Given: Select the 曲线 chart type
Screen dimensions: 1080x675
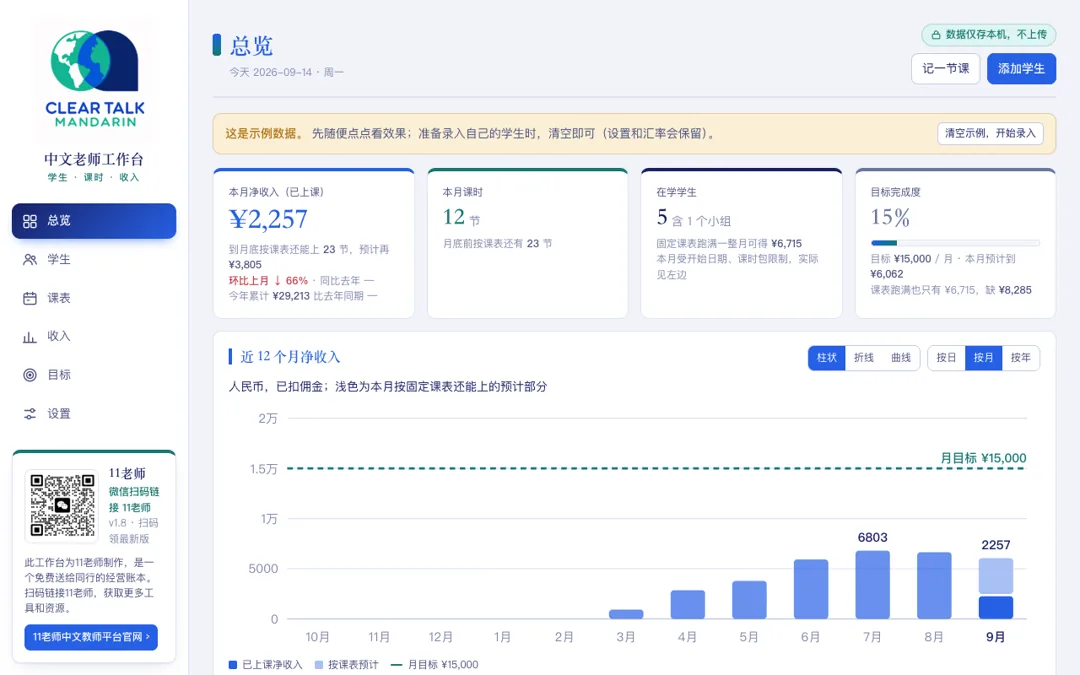Looking at the screenshot, I should click(901, 357).
